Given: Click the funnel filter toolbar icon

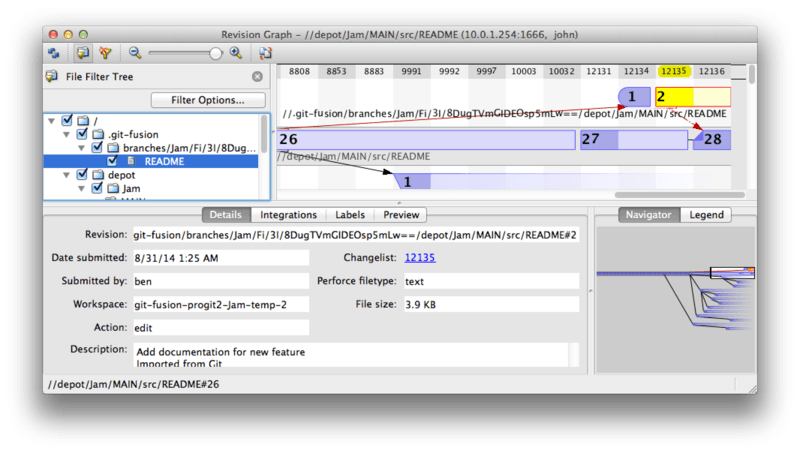Looking at the screenshot, I should coord(103,53).
